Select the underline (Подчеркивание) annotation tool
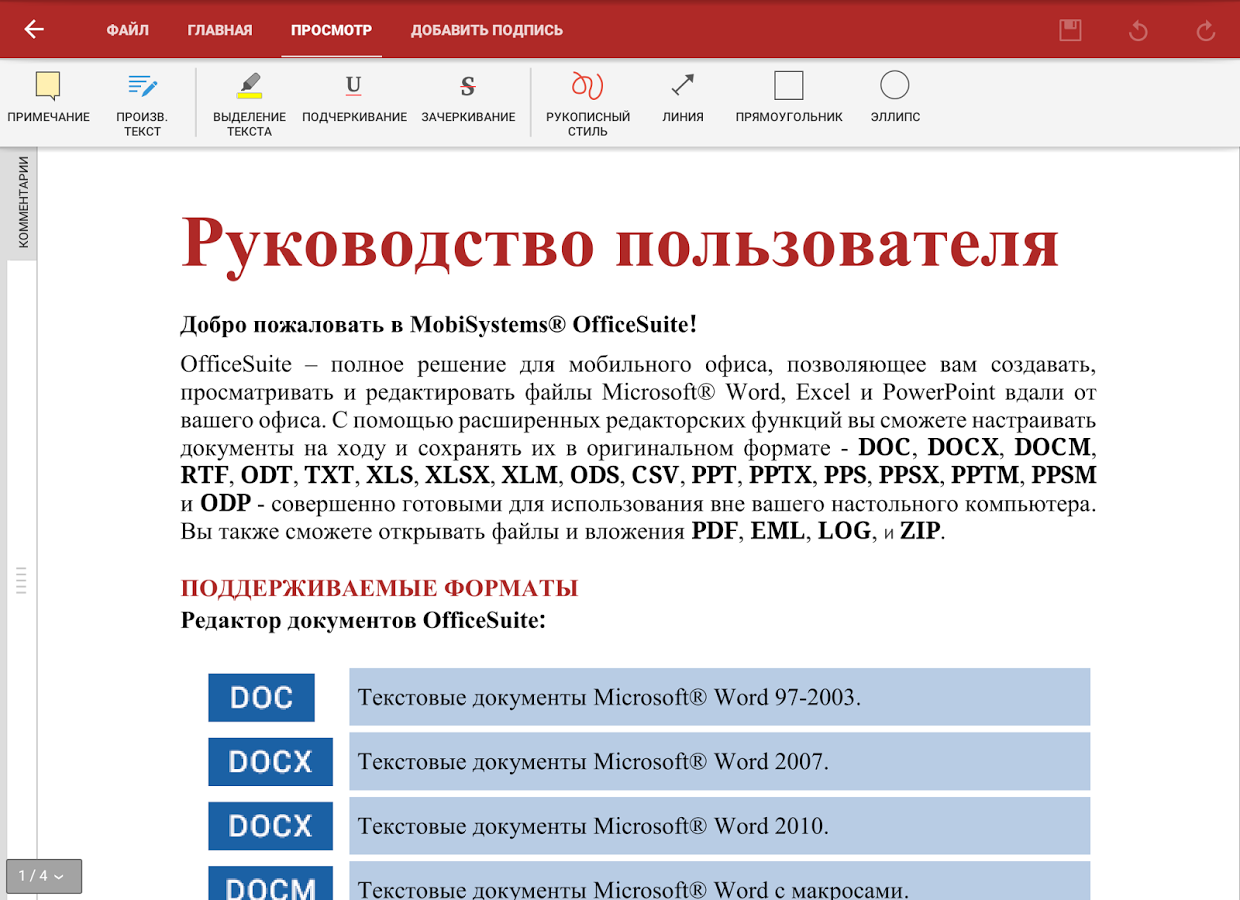 point(353,87)
